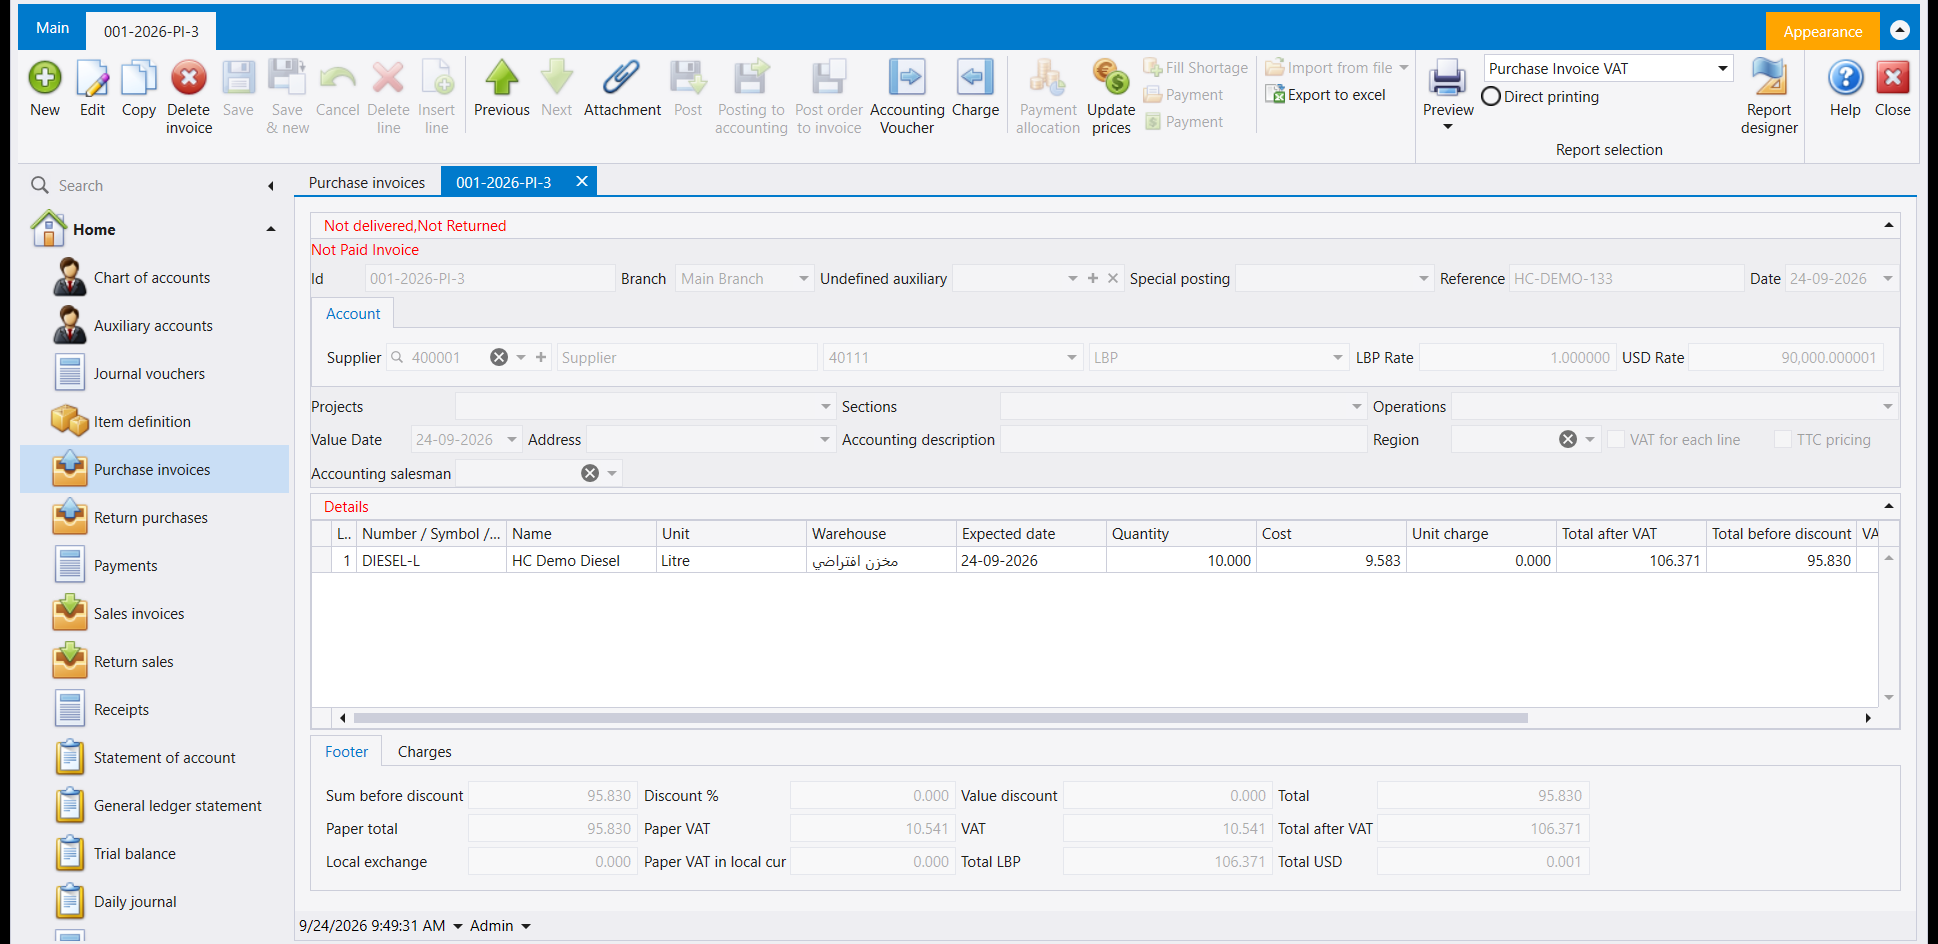Close the 001-2026-PI-3 document tab
Screen dimensions: 1938x944
pos(582,181)
